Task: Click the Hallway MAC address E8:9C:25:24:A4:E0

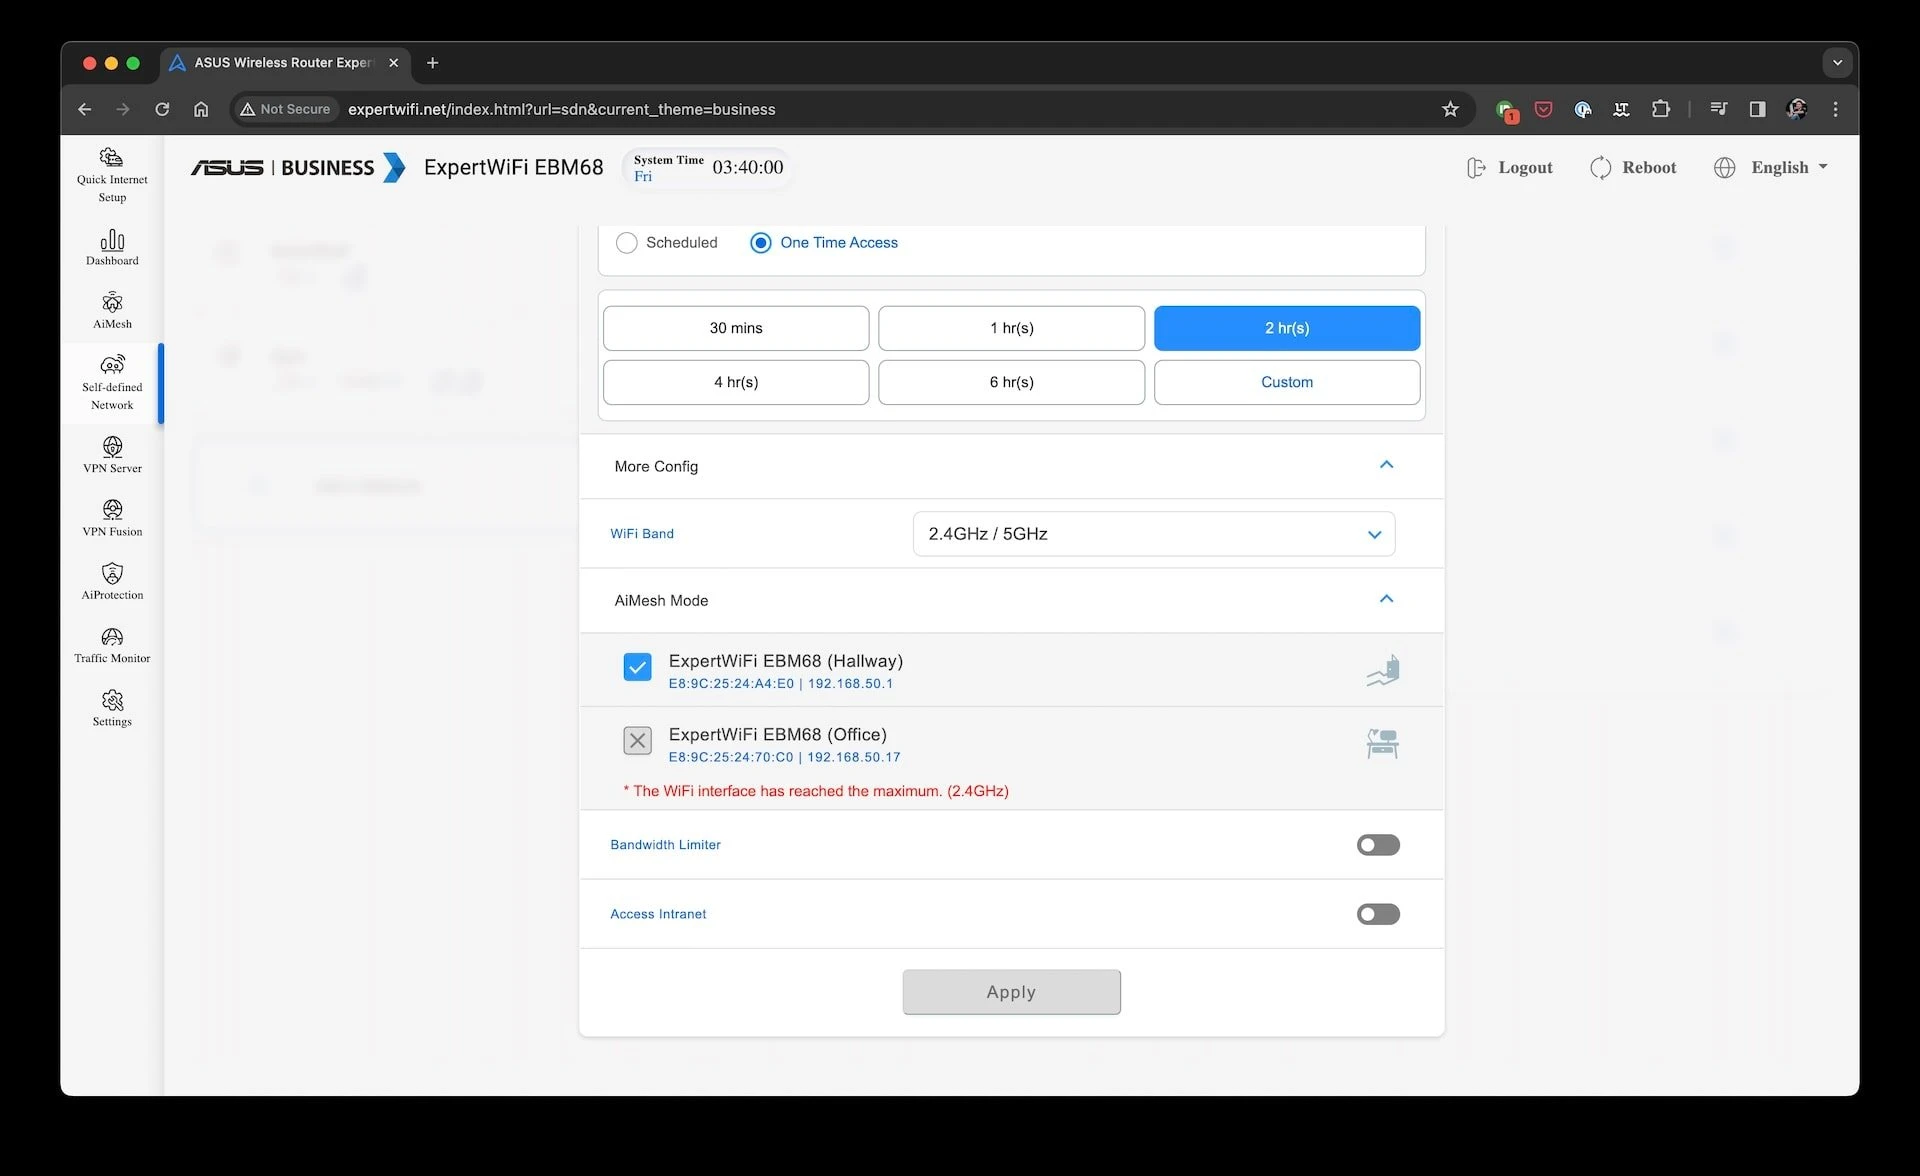Action: (x=731, y=684)
